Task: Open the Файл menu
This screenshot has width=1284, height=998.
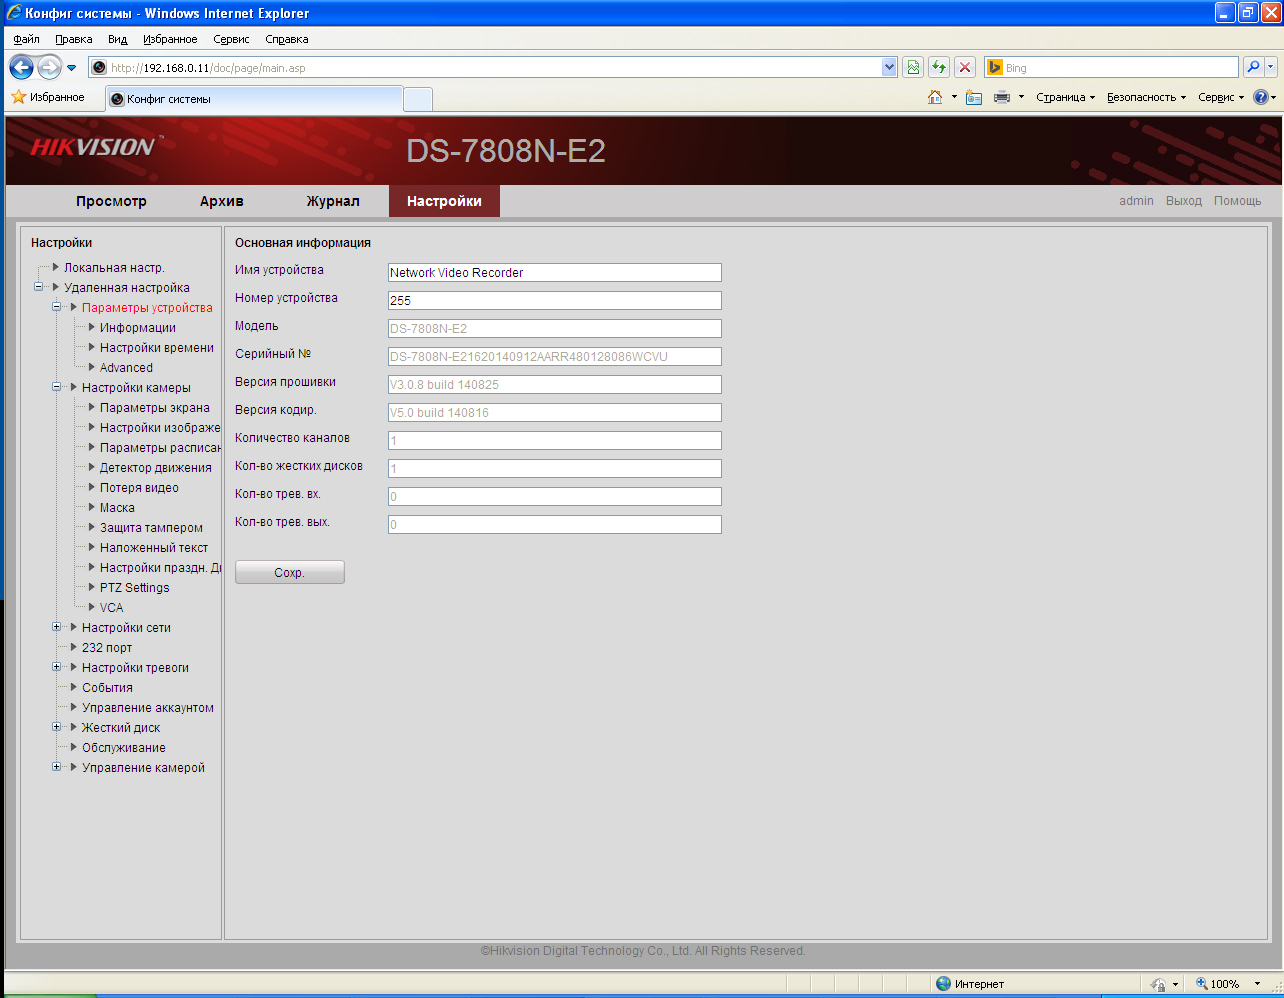Action: click(27, 39)
